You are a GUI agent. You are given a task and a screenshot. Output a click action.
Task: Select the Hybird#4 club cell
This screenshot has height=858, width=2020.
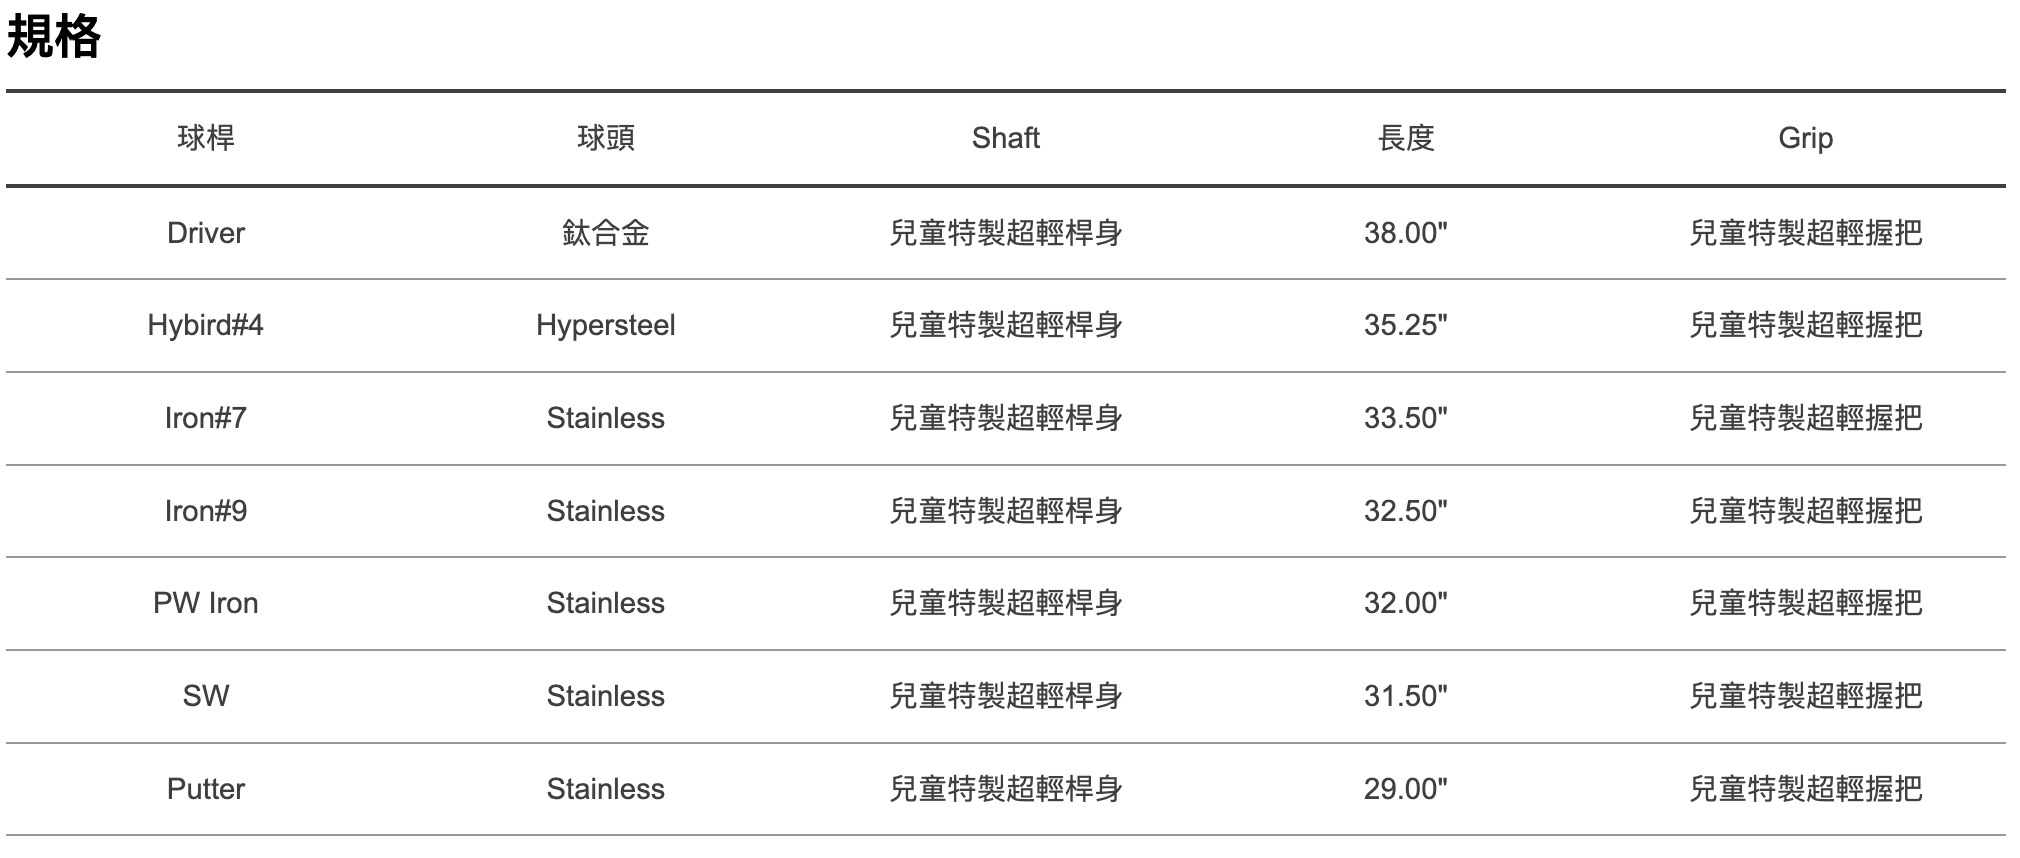[x=206, y=325]
